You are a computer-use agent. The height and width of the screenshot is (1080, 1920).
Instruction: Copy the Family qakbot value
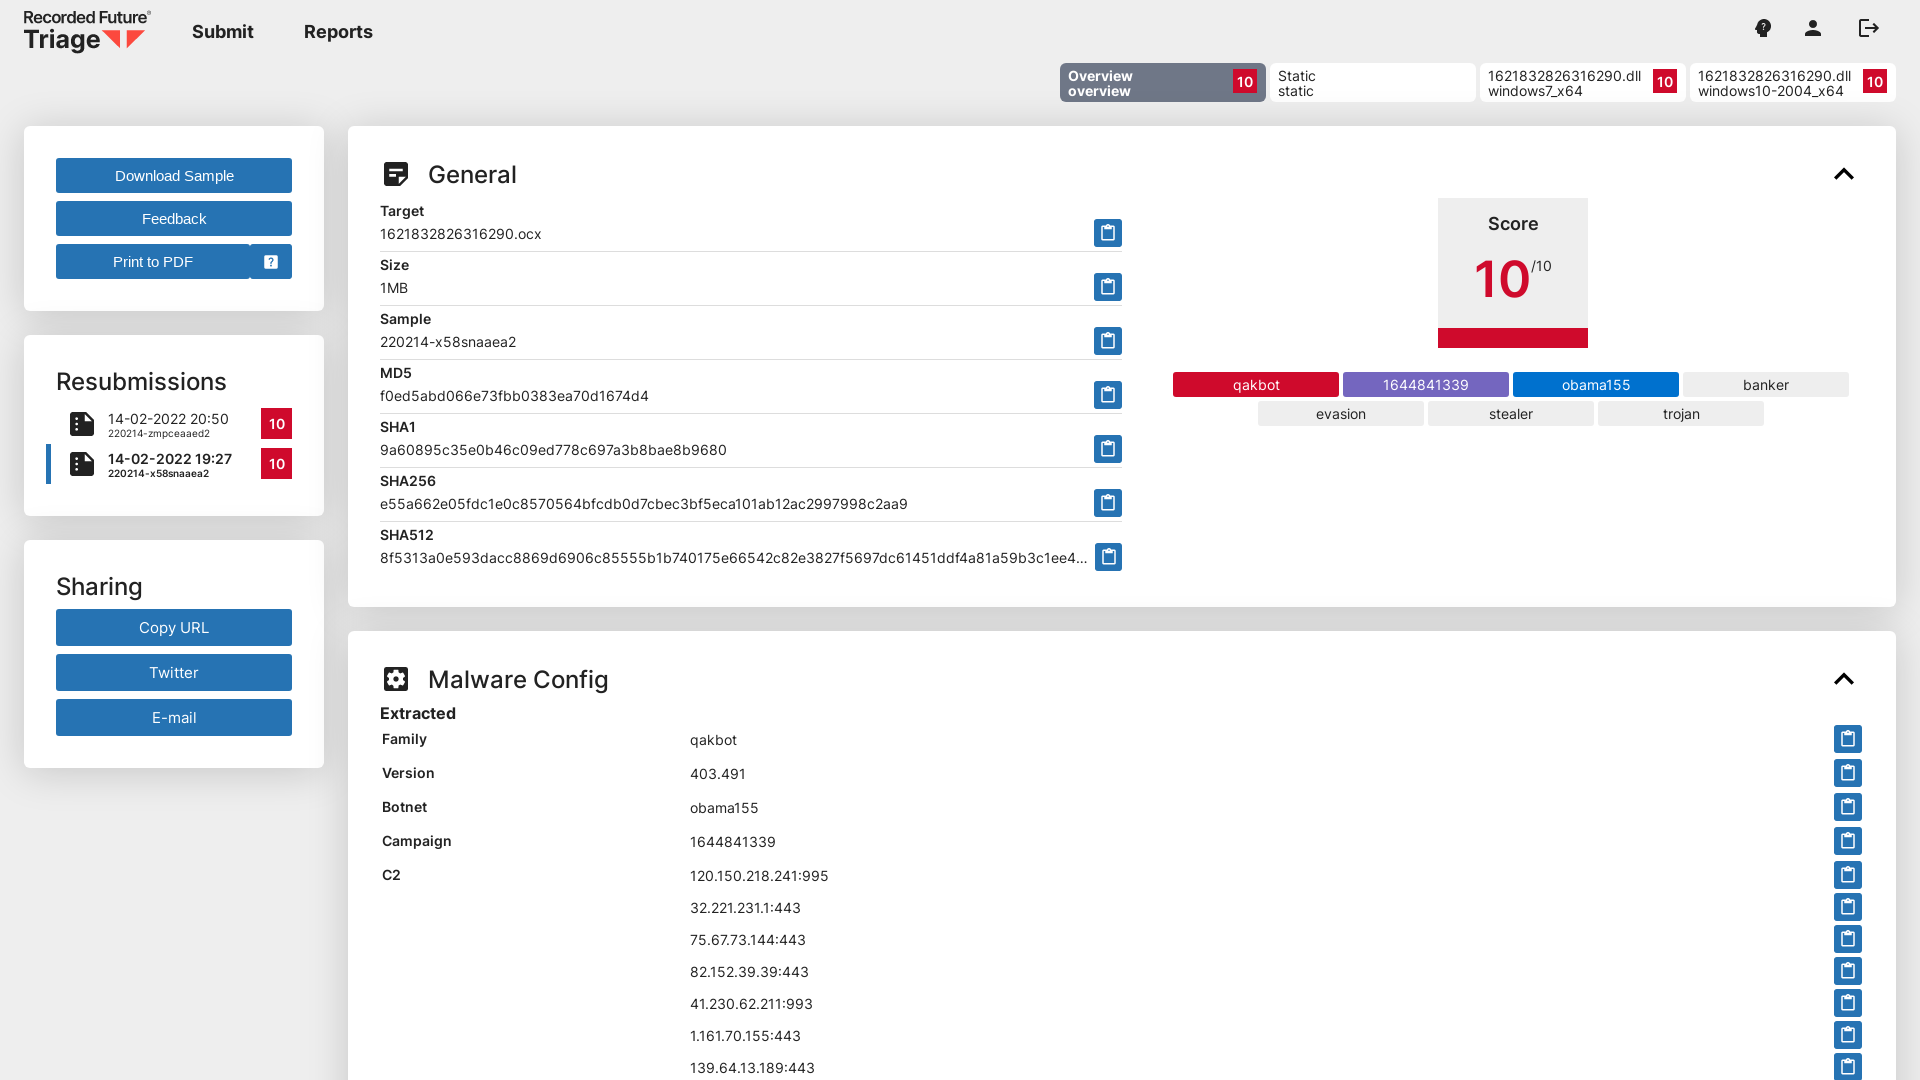click(x=1847, y=739)
